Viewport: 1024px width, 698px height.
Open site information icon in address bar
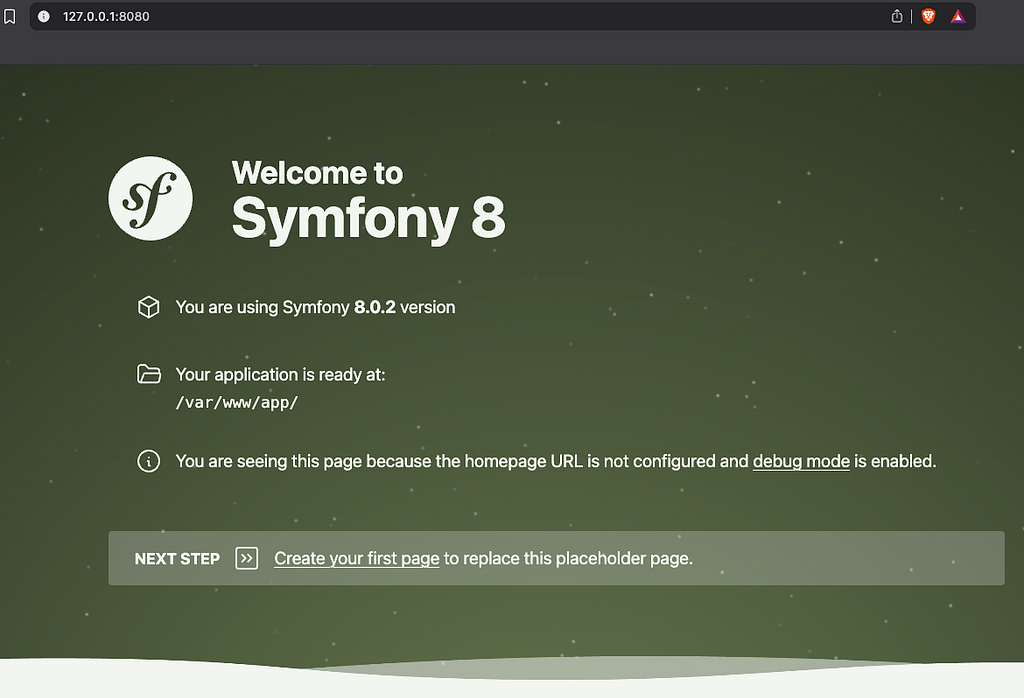tap(44, 16)
